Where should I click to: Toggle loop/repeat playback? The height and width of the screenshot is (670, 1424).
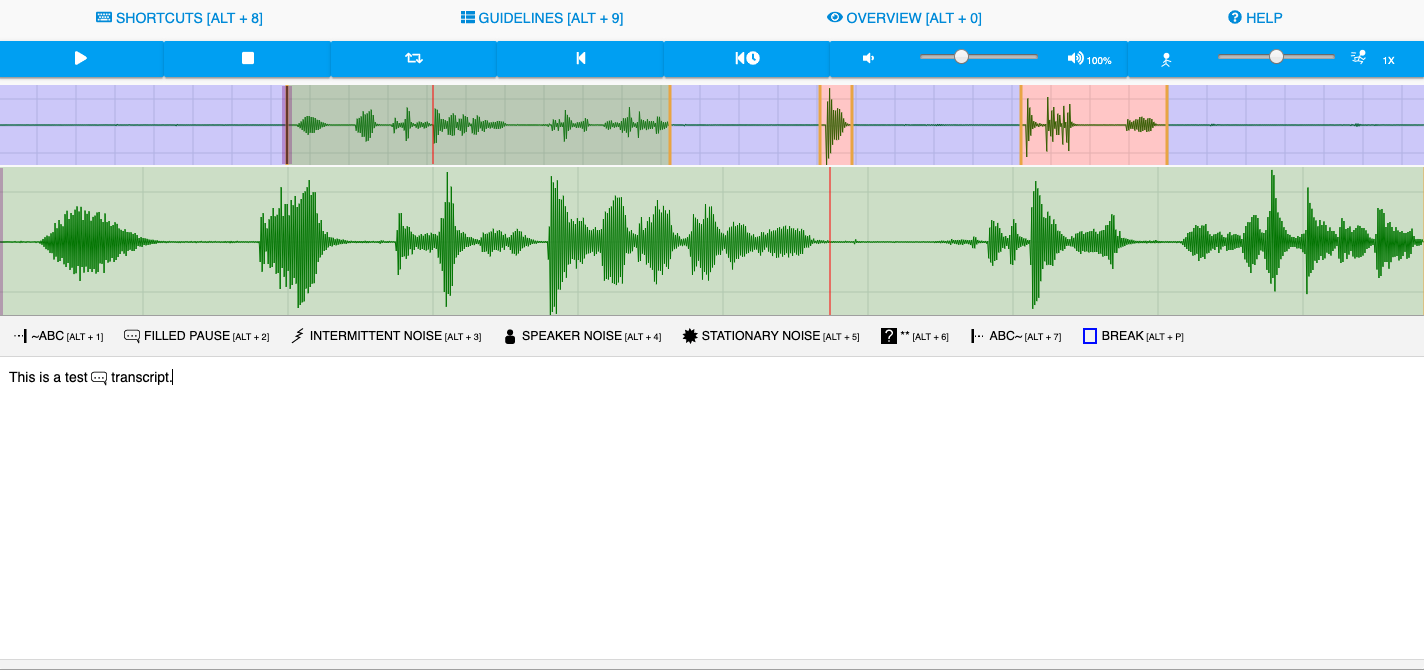(x=414, y=59)
